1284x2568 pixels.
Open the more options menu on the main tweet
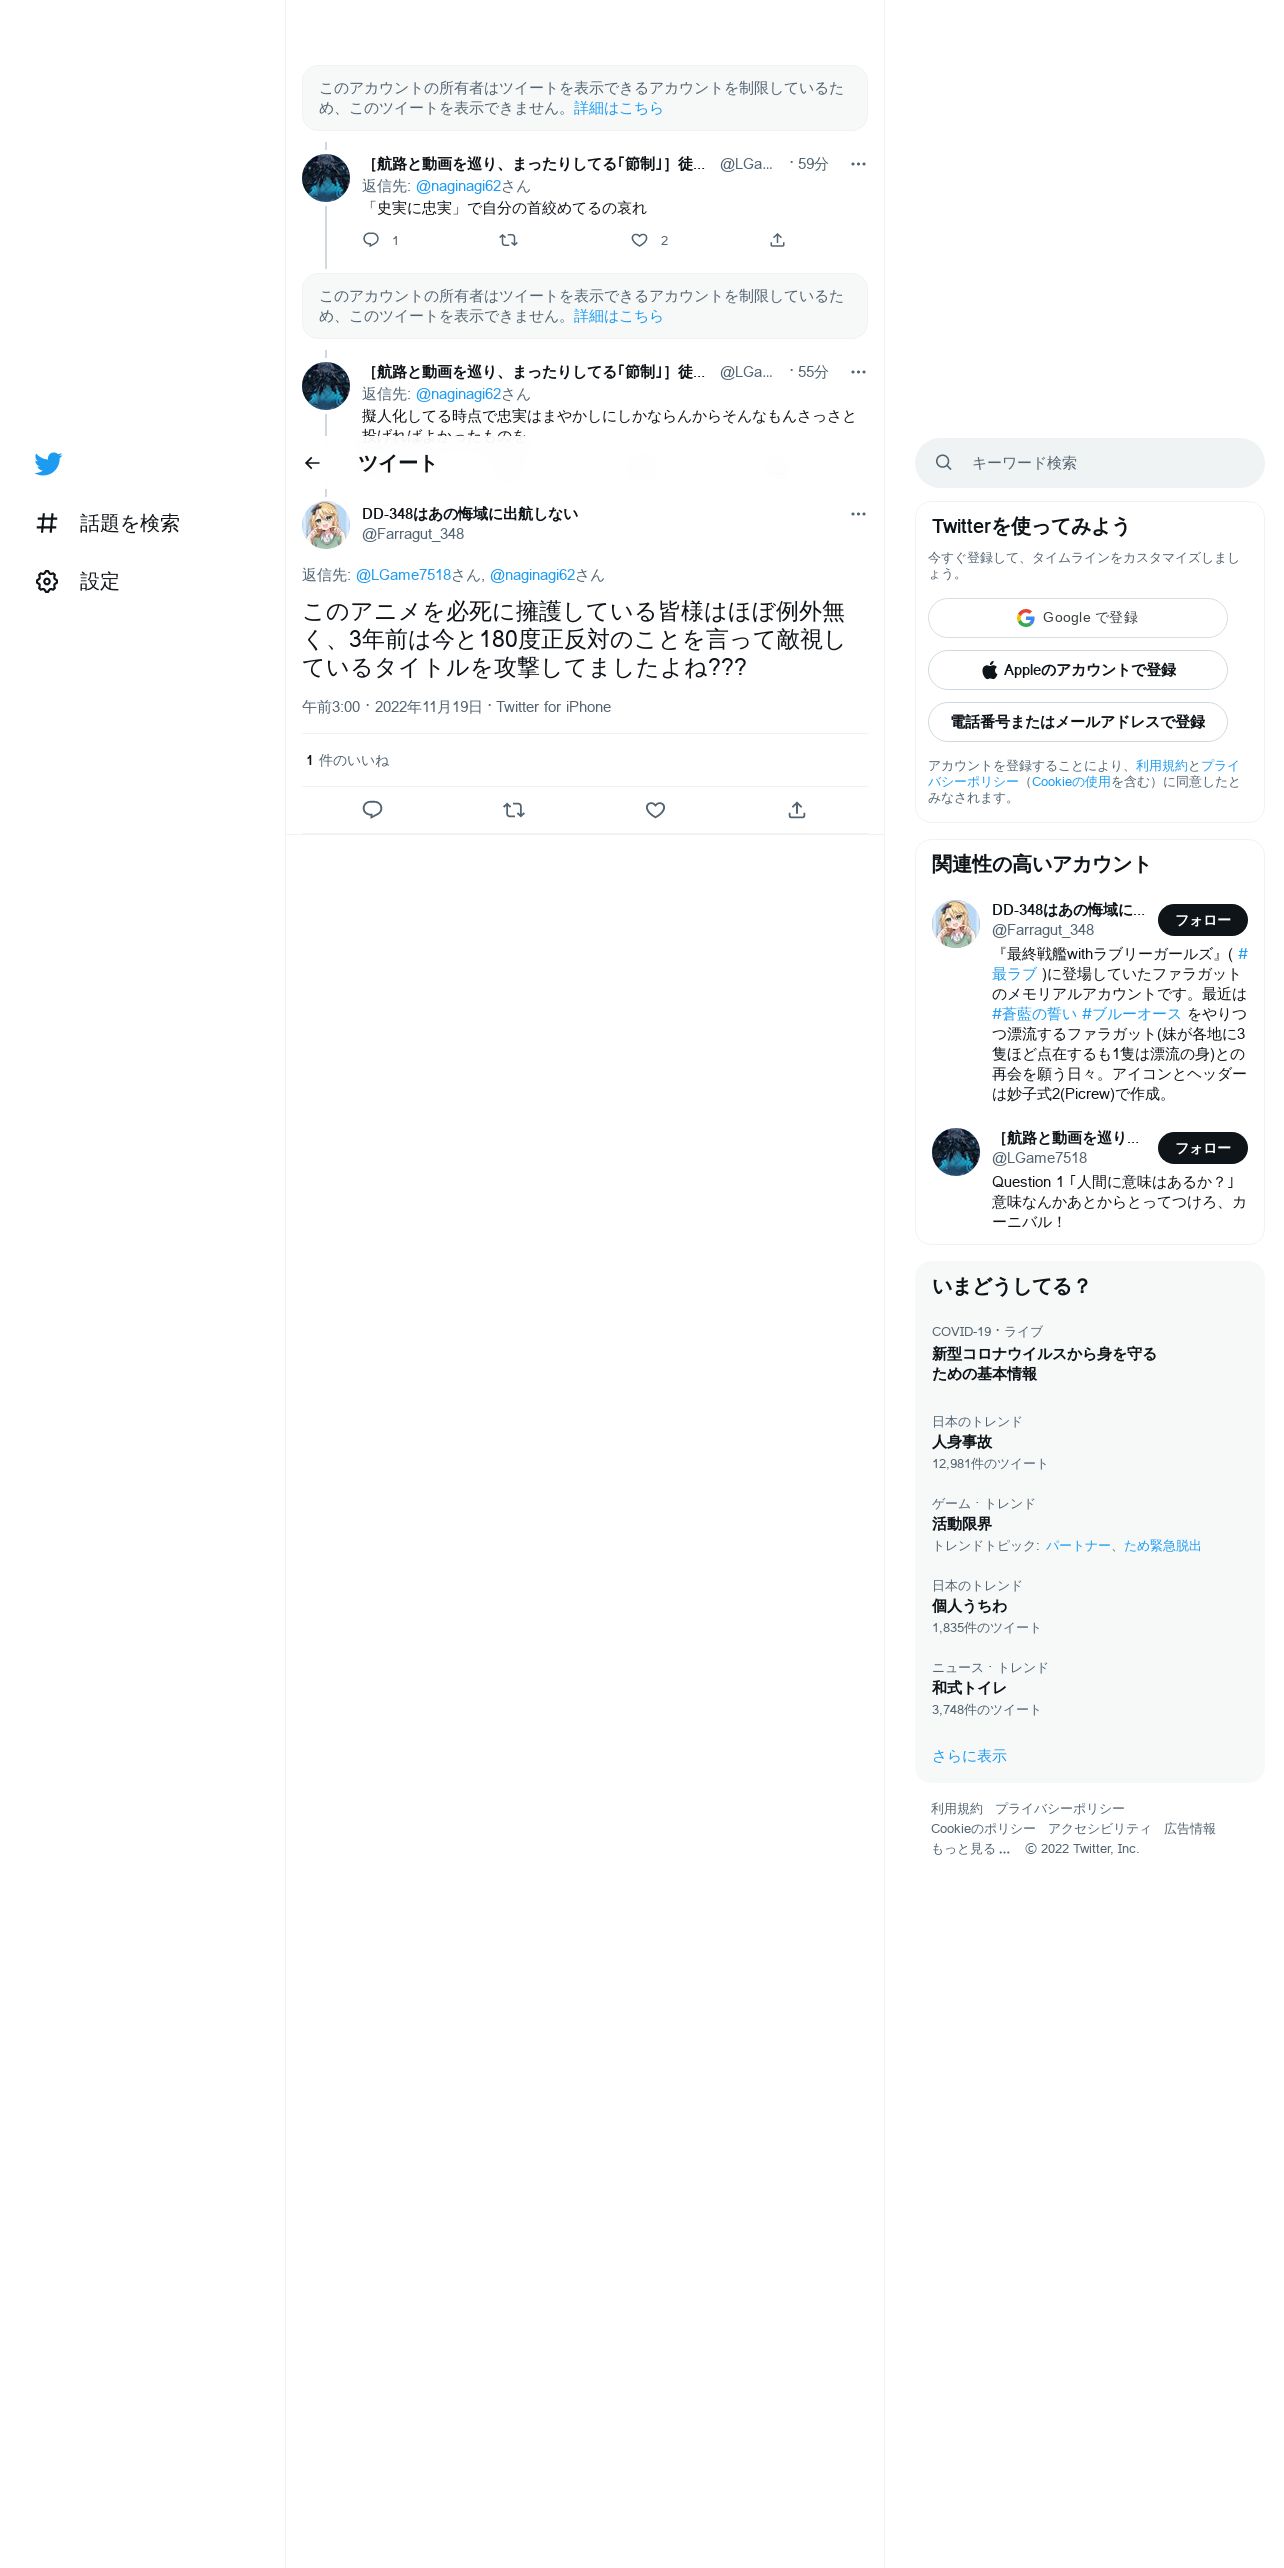click(x=858, y=514)
